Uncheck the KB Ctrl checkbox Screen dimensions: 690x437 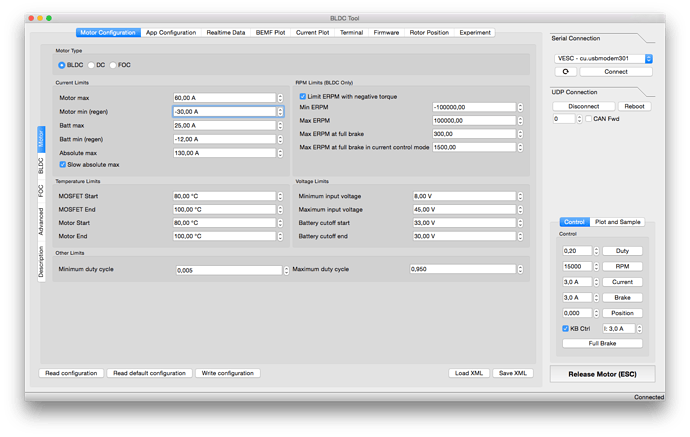tap(566, 328)
